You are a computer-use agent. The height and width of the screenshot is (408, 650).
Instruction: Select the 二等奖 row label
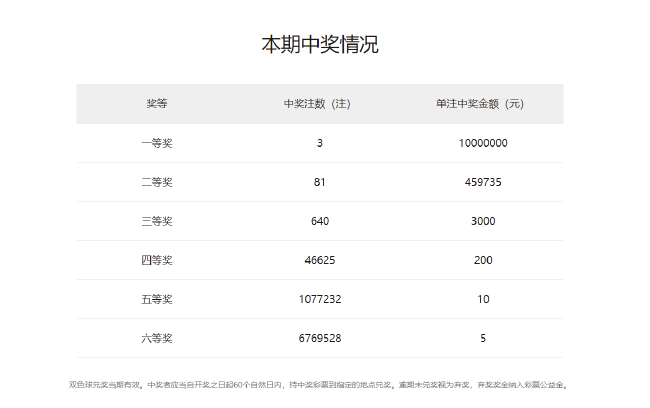(157, 182)
